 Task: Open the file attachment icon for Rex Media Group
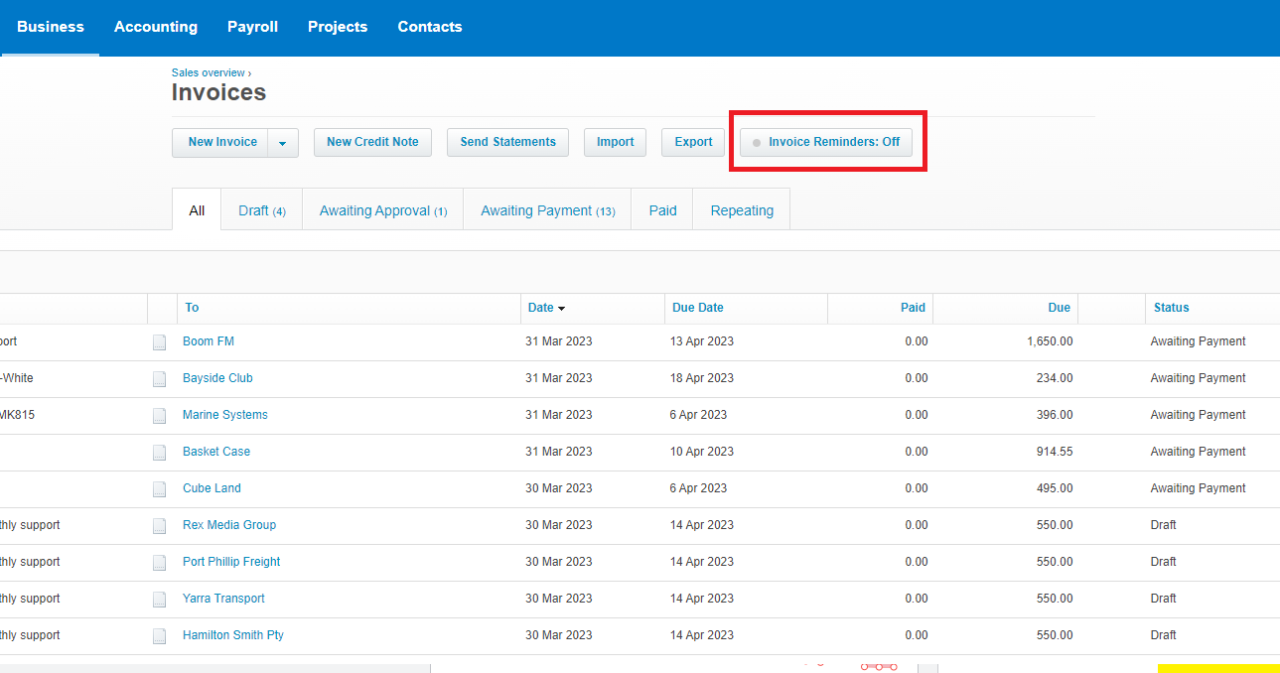(x=159, y=525)
